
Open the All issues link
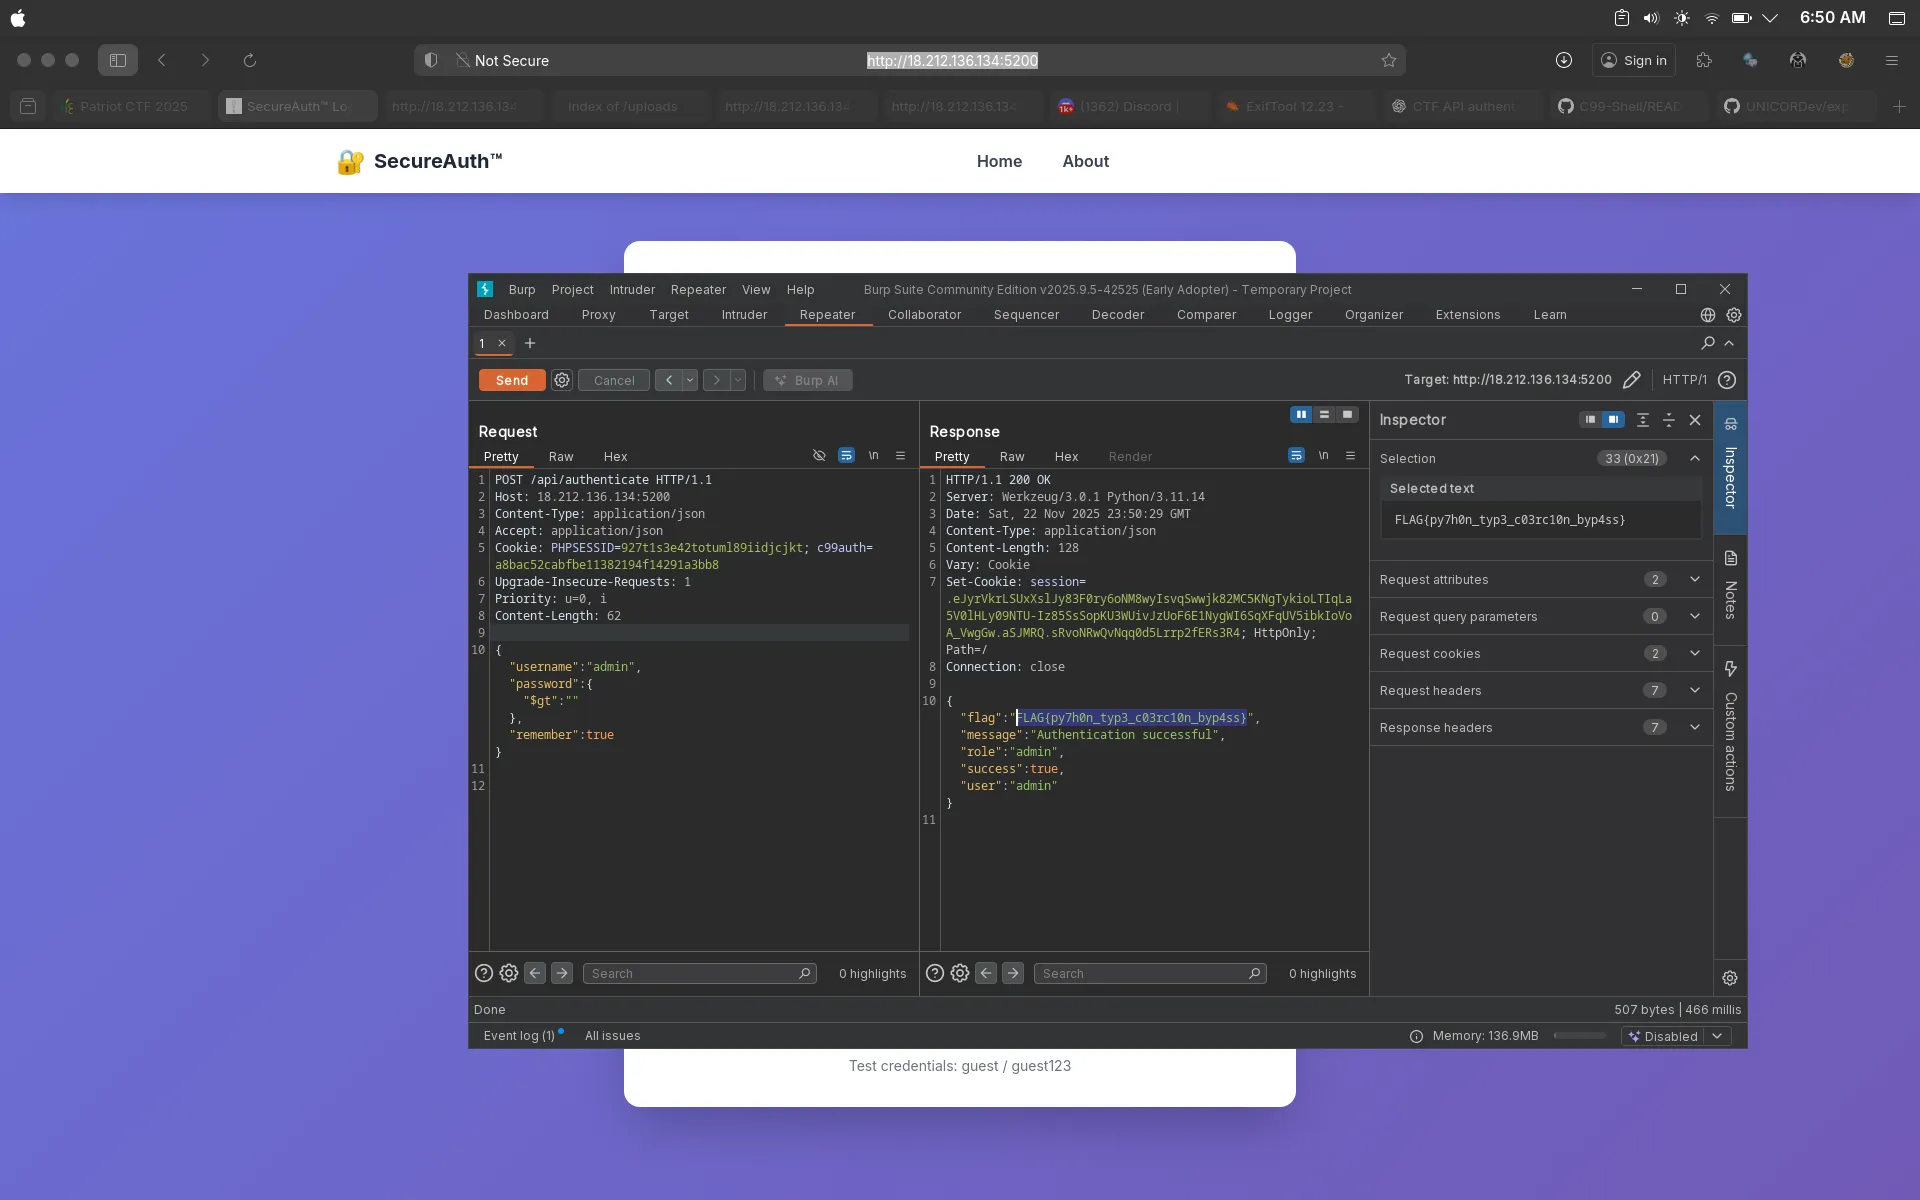(612, 1036)
